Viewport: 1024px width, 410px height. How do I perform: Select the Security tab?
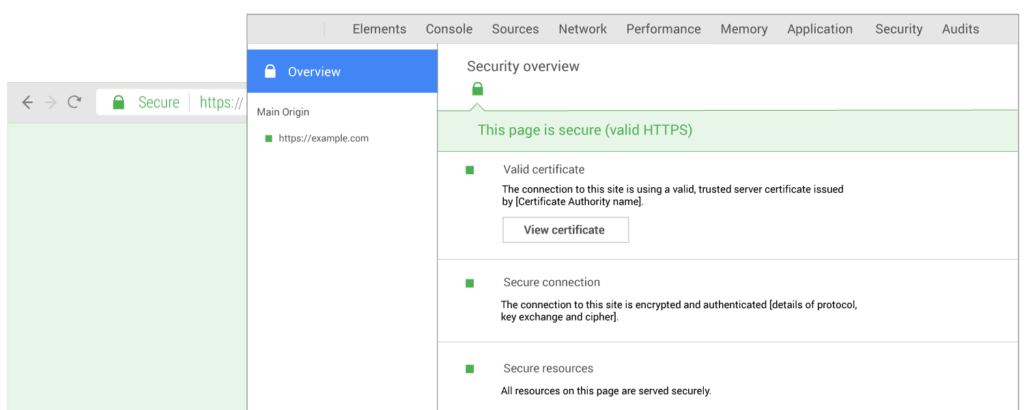click(899, 29)
